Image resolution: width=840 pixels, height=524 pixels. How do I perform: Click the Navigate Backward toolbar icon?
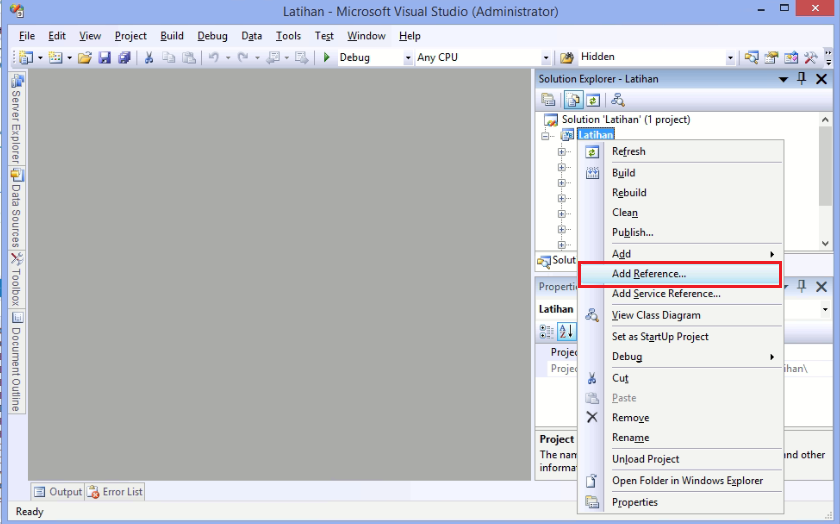click(x=273, y=57)
